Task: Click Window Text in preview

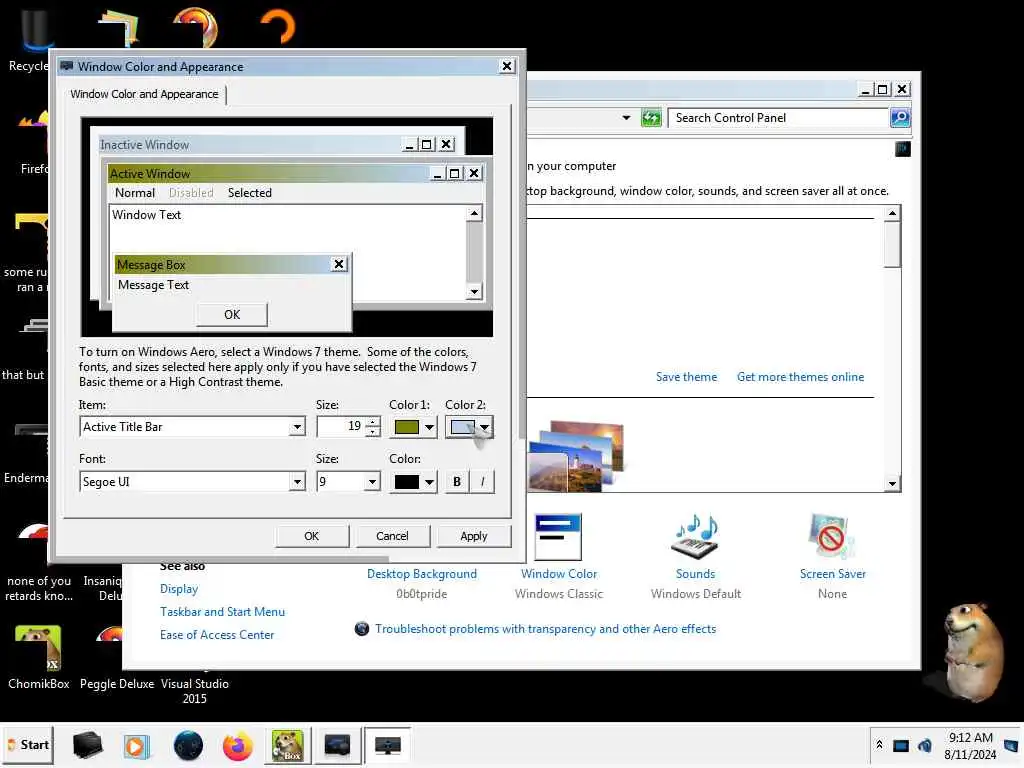Action: point(146,215)
